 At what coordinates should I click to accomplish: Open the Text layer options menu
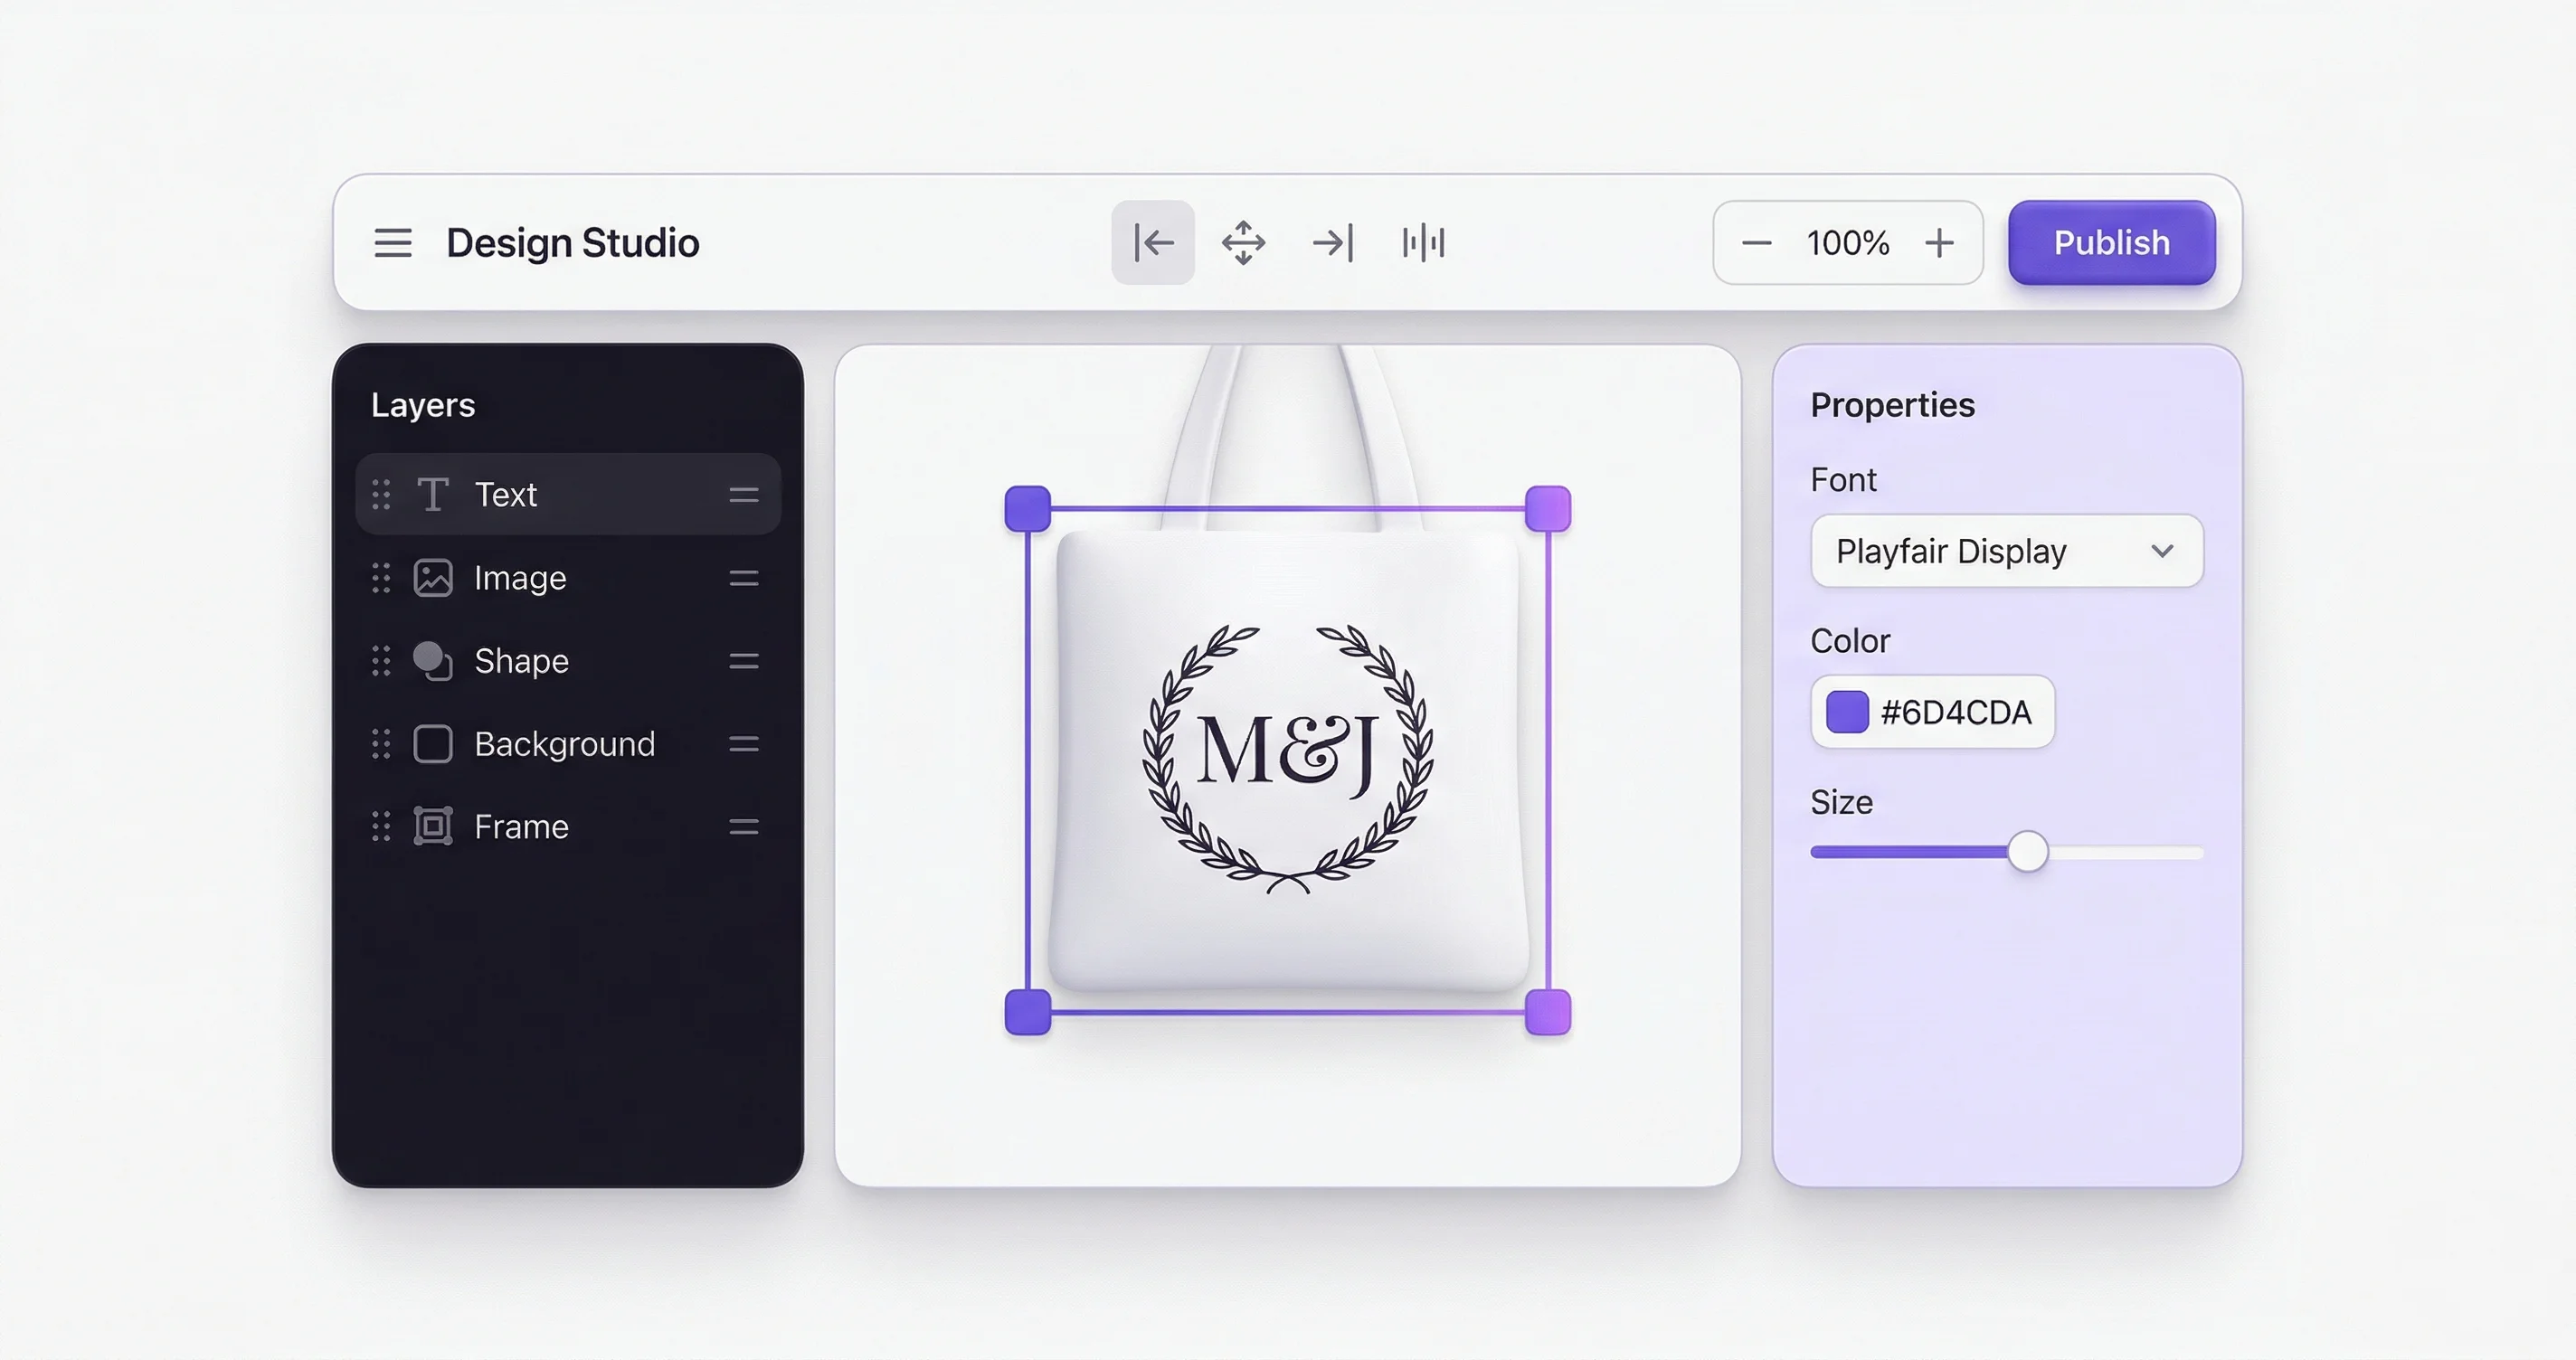[744, 494]
